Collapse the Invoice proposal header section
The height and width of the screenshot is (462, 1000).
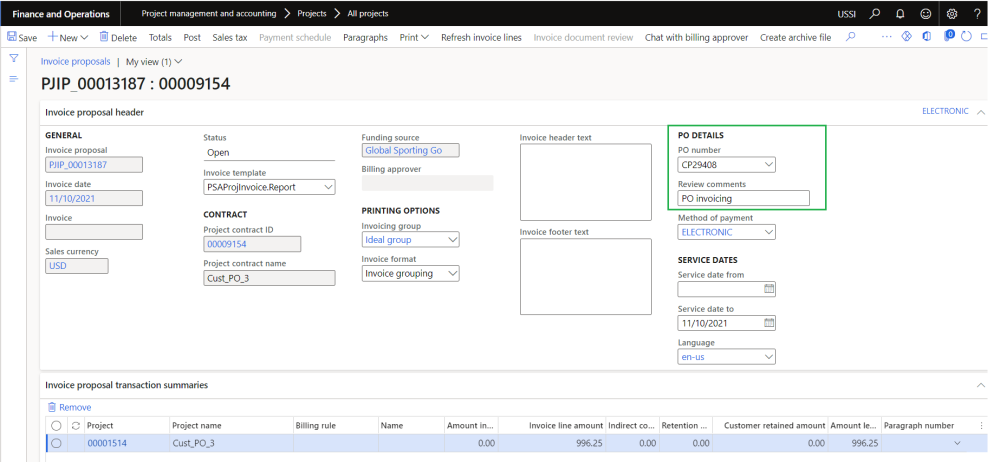(980, 112)
